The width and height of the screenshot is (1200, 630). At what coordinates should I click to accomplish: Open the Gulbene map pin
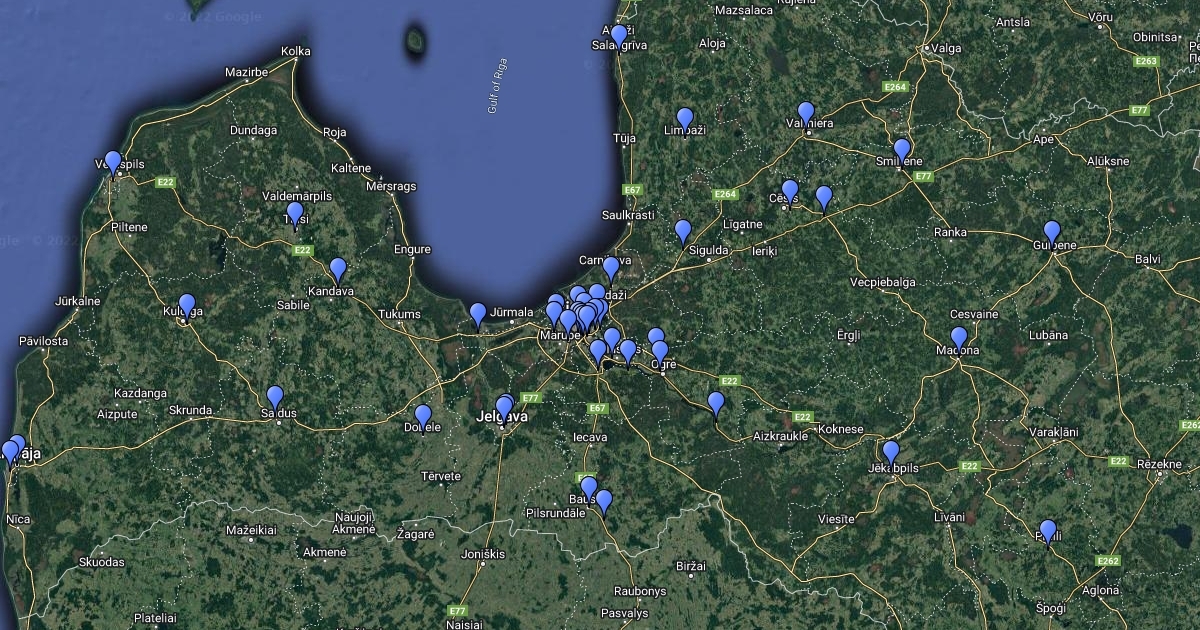1052,232
